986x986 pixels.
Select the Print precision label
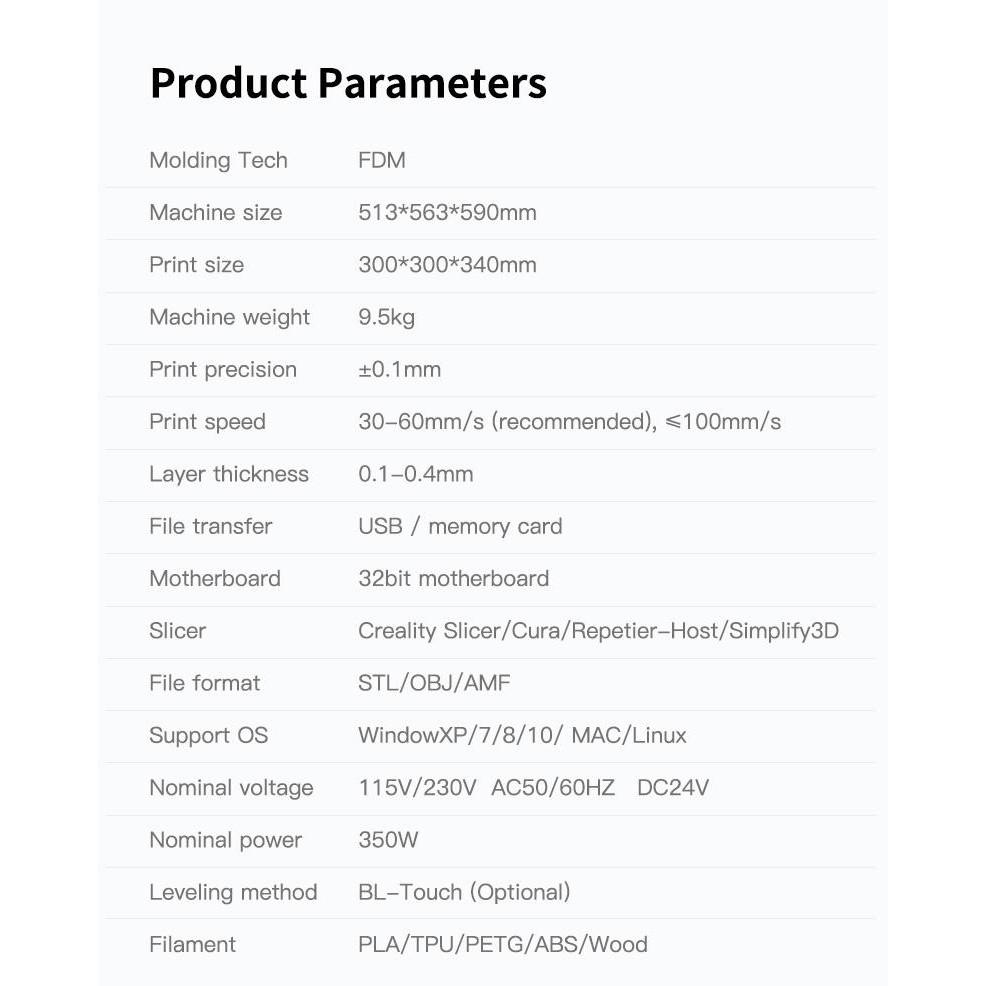223,369
